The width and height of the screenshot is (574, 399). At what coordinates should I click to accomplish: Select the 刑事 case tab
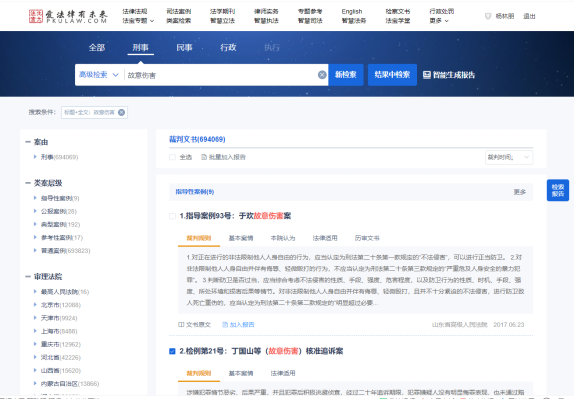click(141, 48)
